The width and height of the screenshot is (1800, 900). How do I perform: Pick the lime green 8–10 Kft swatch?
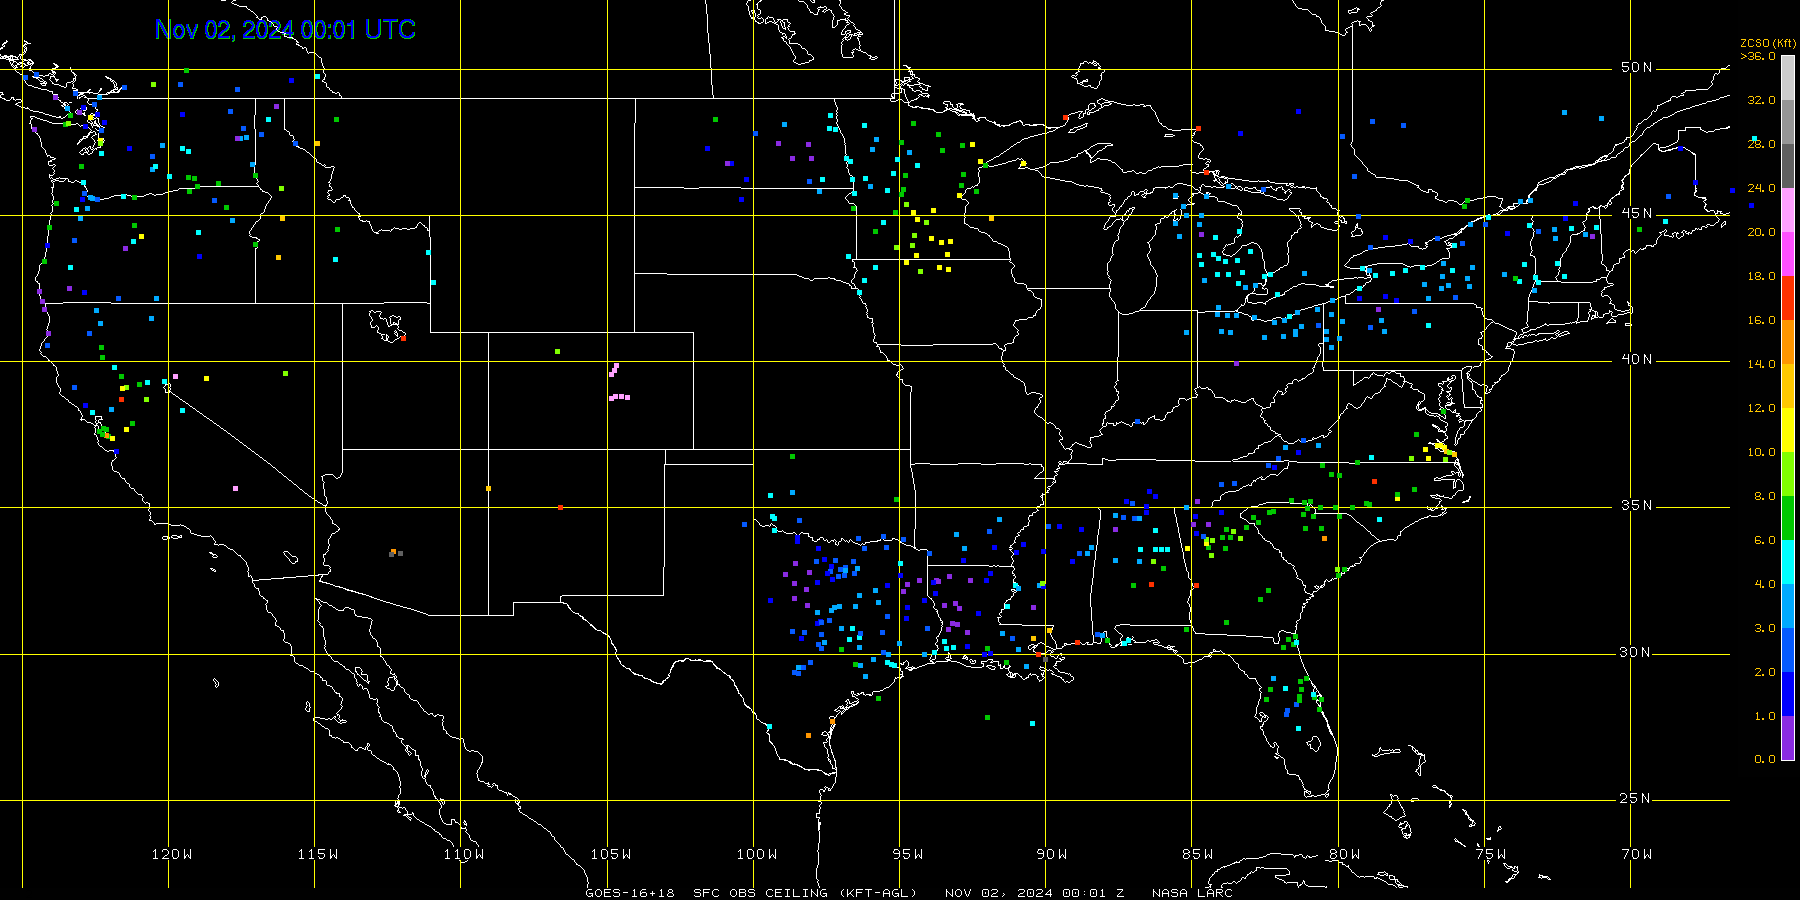click(x=1788, y=474)
